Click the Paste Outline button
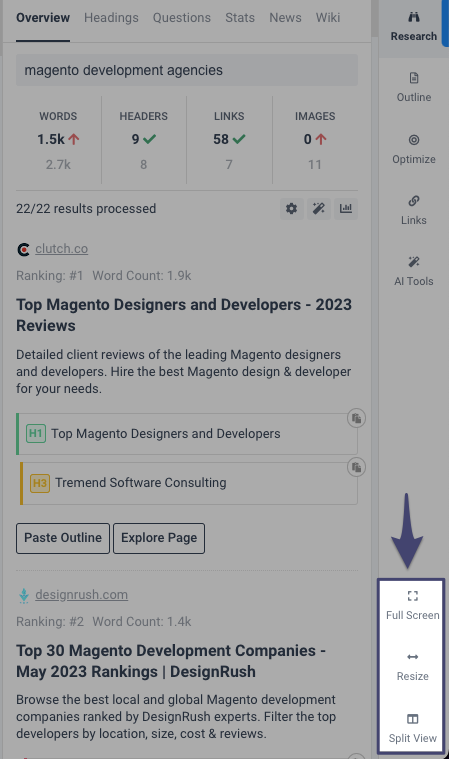449x759 pixels. tap(63, 538)
